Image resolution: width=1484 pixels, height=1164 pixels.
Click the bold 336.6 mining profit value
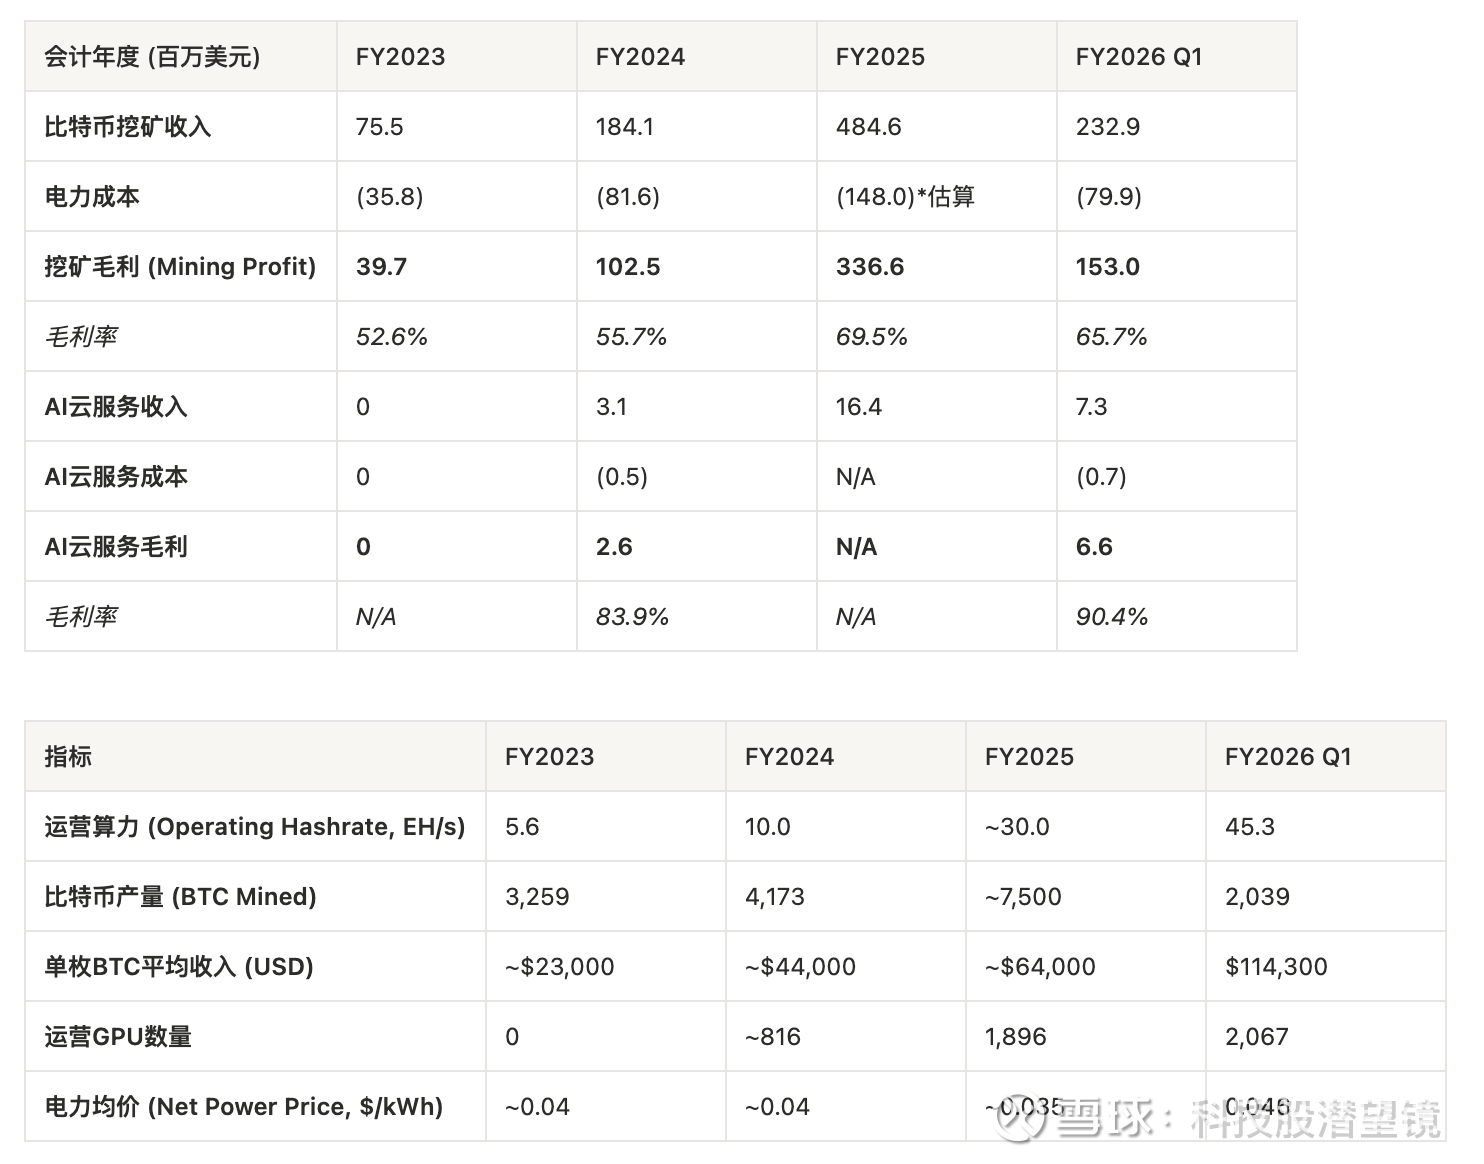coord(869,267)
